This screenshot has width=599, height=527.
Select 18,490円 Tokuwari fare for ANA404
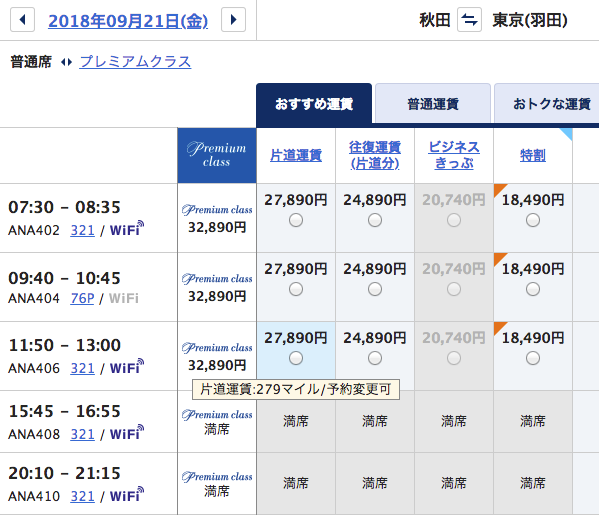point(533,289)
